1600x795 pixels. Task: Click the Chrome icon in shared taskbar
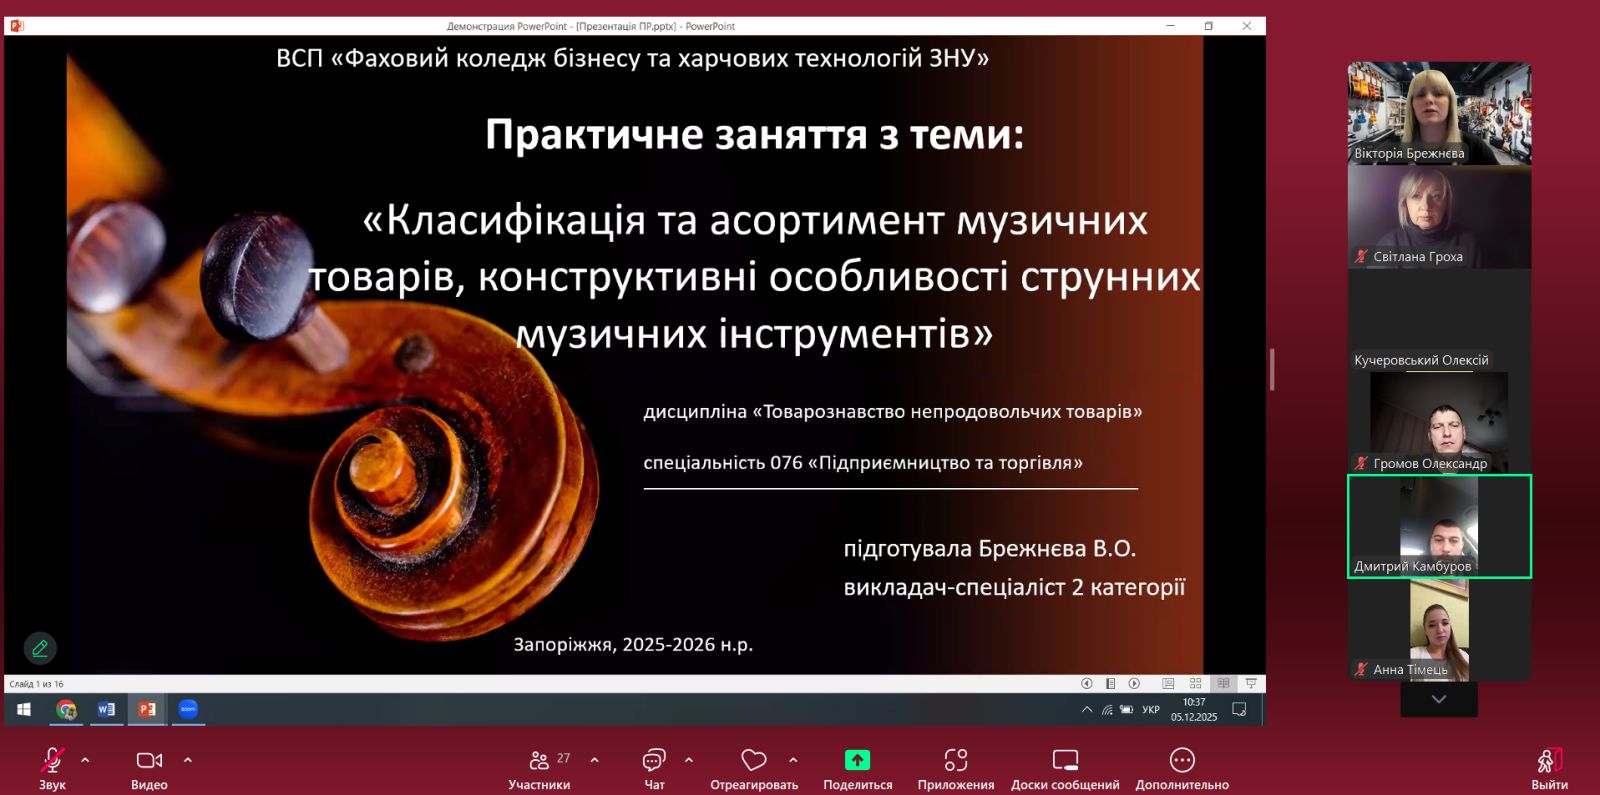(x=67, y=709)
